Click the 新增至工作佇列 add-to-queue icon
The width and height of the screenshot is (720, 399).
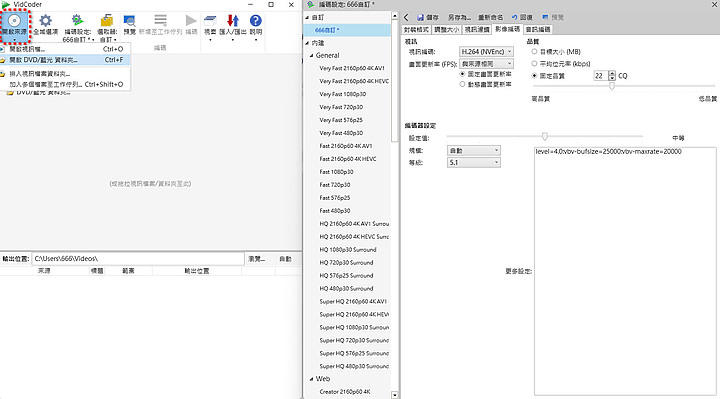(x=160, y=21)
